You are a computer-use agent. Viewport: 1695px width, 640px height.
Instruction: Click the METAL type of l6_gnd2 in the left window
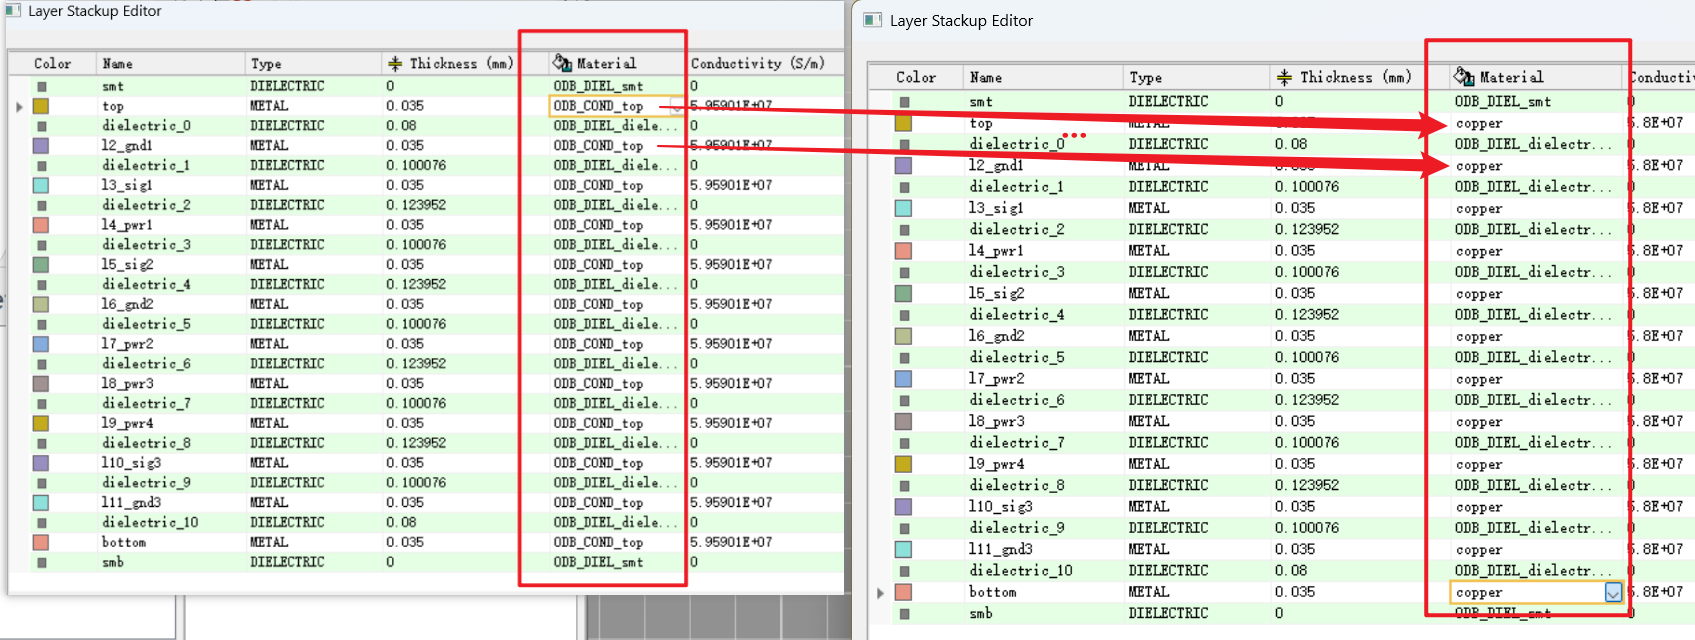click(x=269, y=304)
